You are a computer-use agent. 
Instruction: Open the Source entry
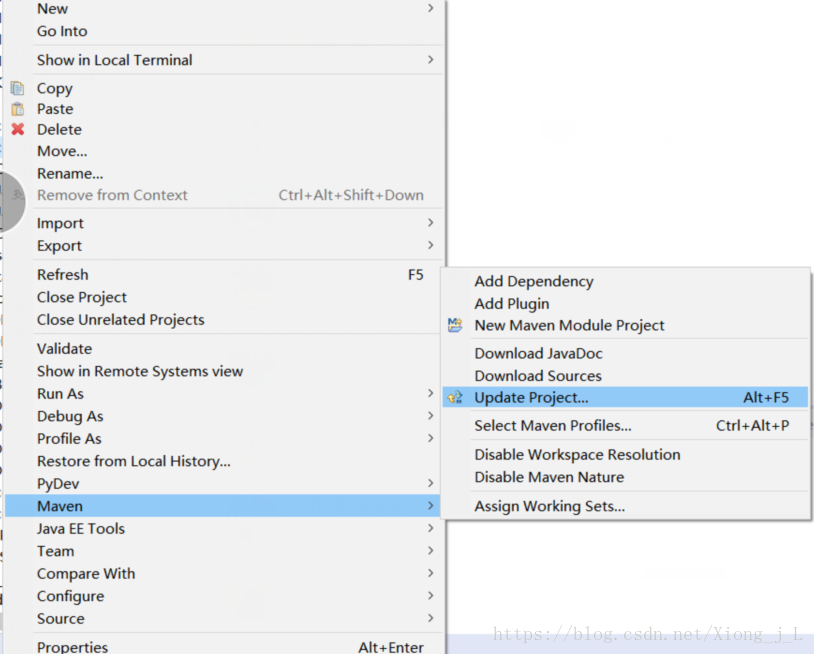[225, 618]
